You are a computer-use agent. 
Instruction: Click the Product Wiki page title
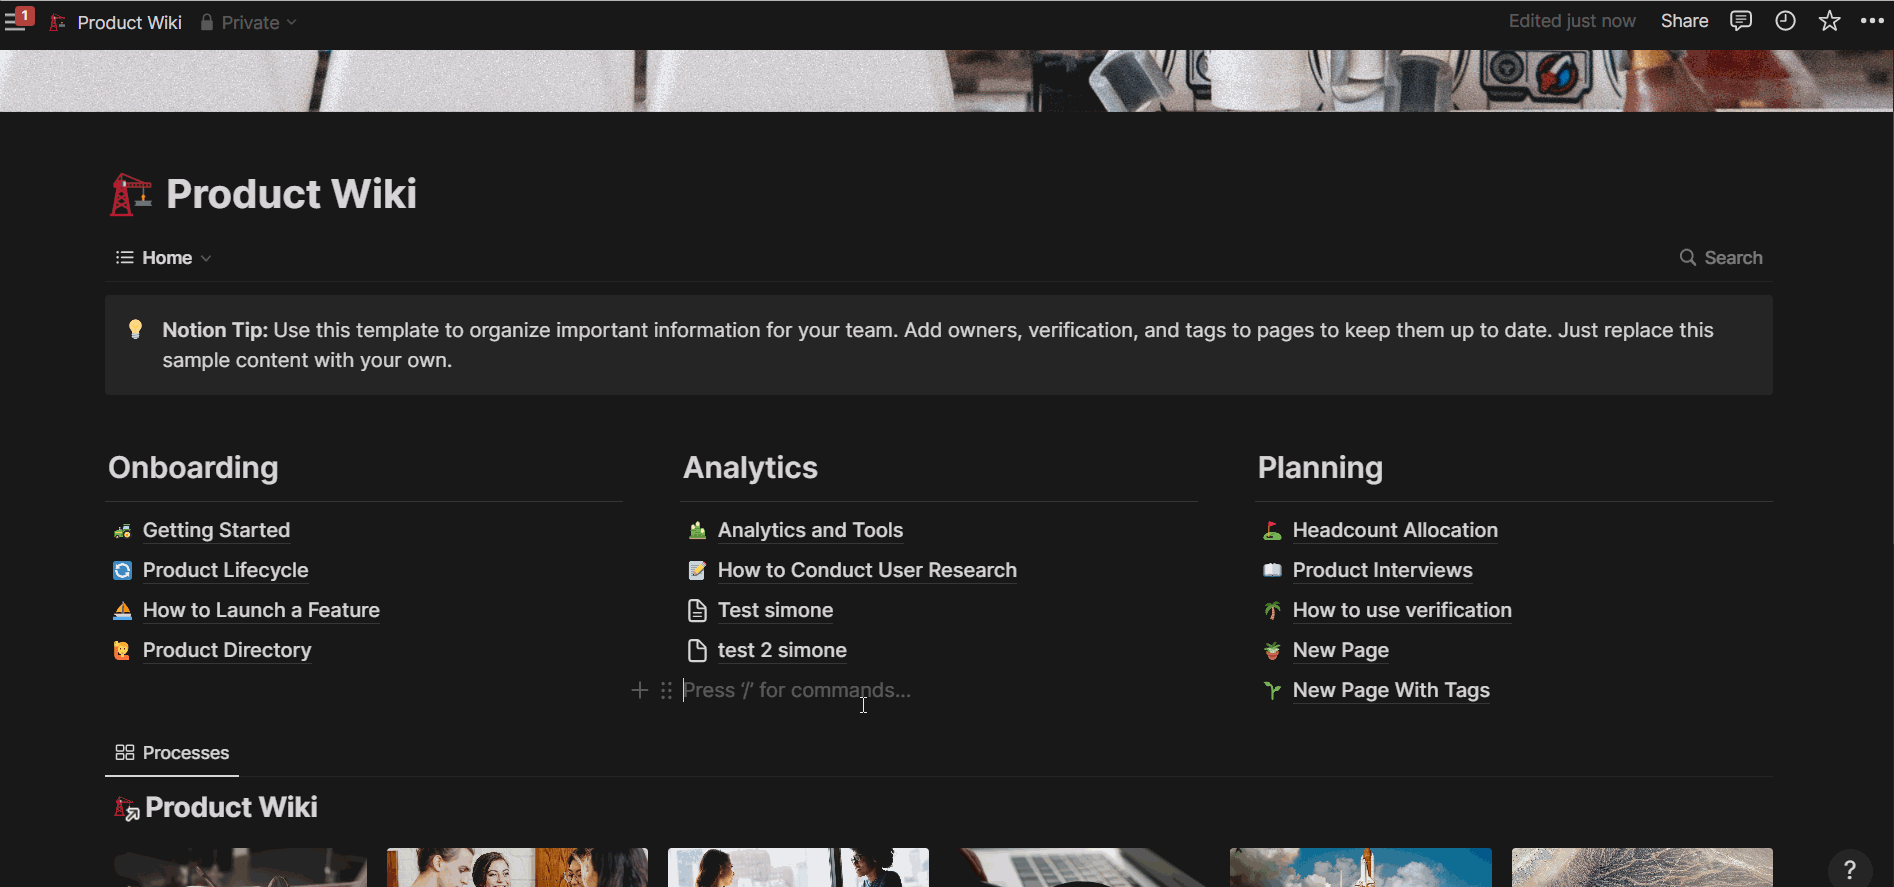(291, 194)
